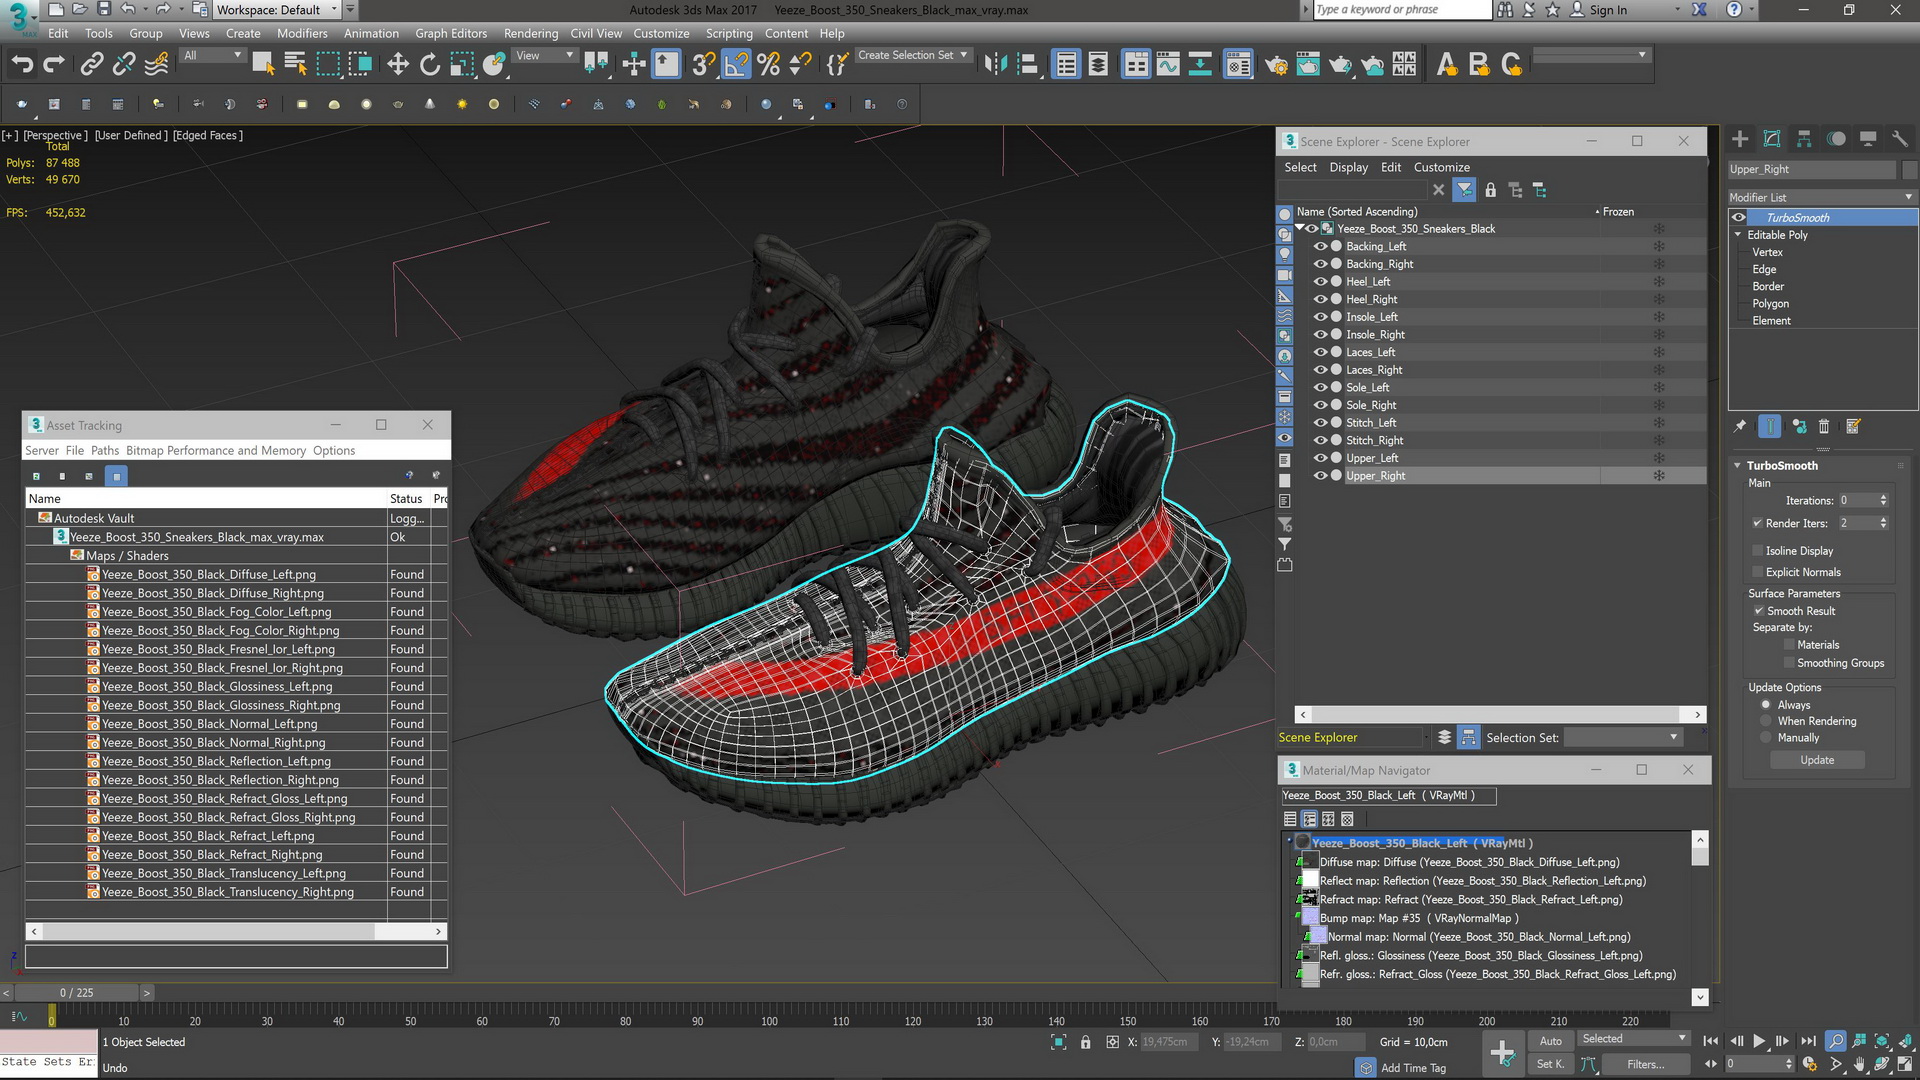Enable the Explicit Normals checkbox

click(x=1757, y=572)
